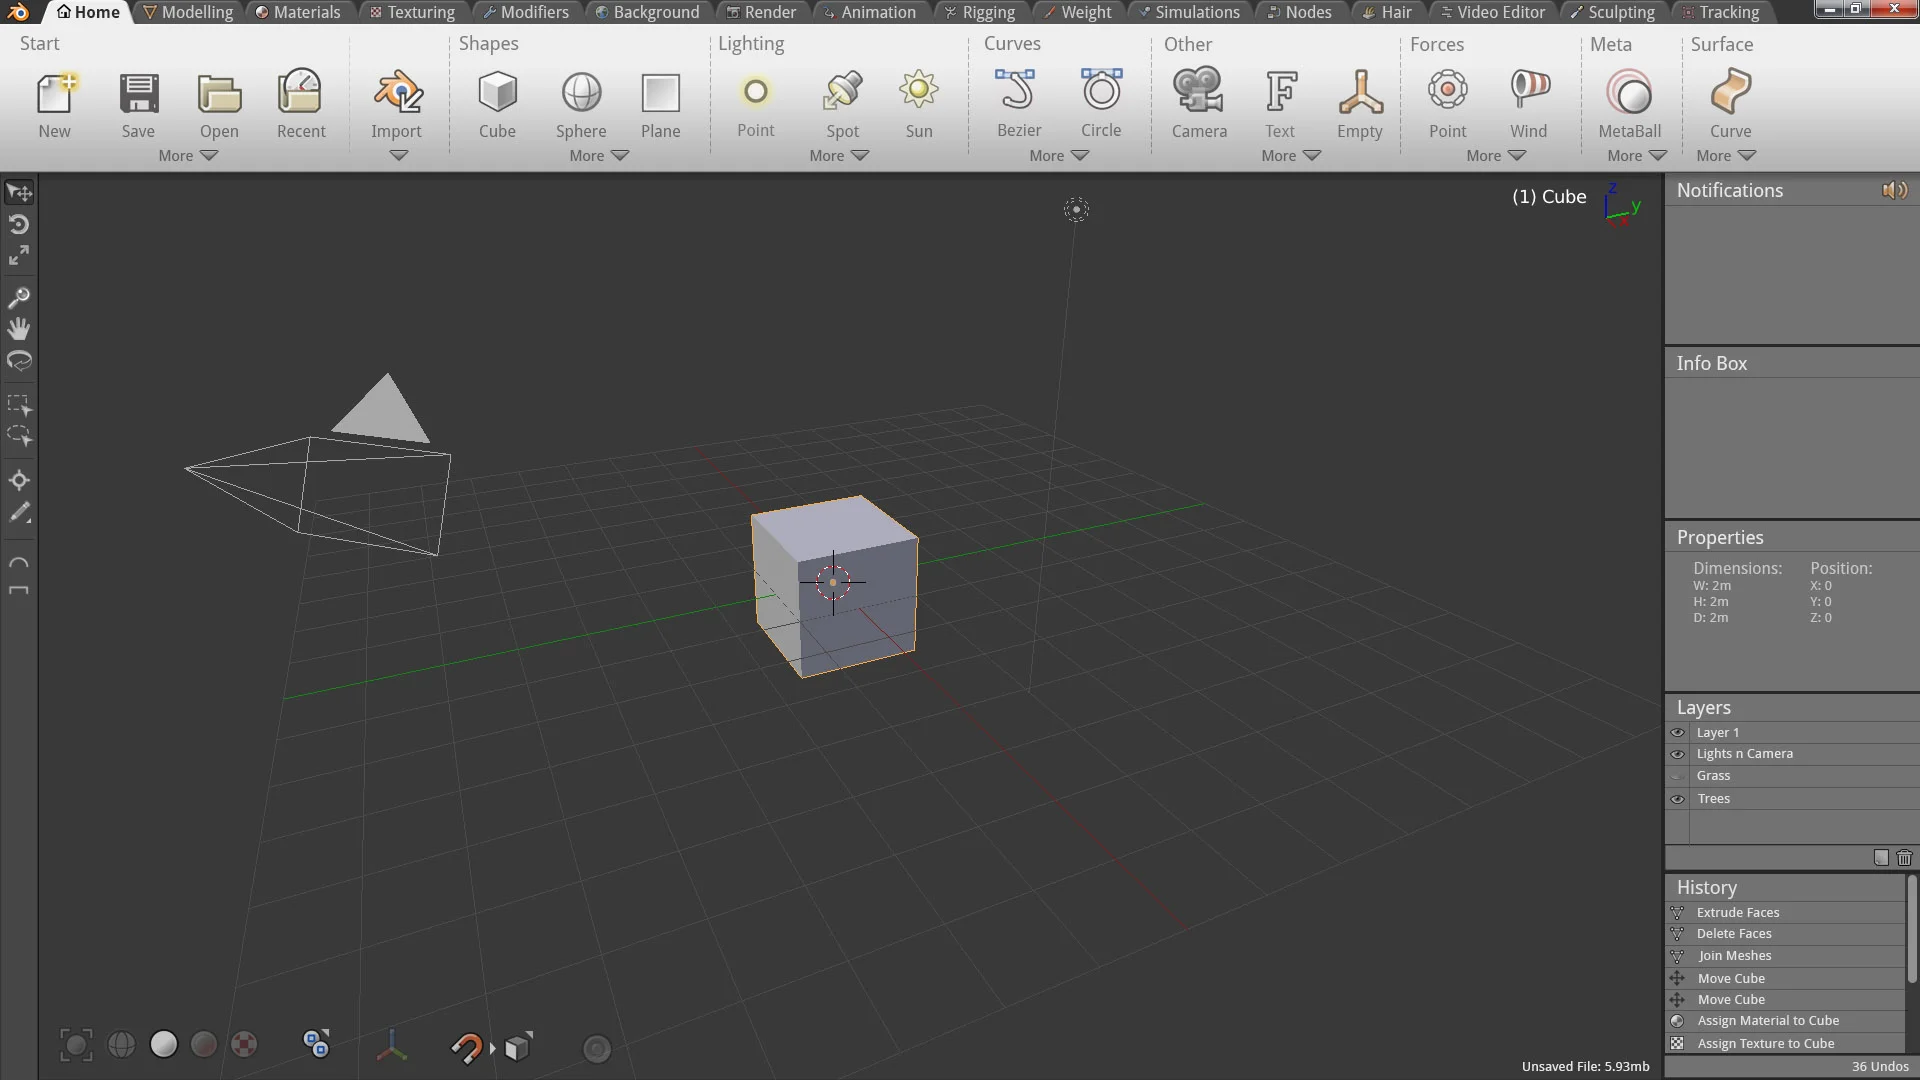Open the More dropdown under Curves

(1058, 156)
